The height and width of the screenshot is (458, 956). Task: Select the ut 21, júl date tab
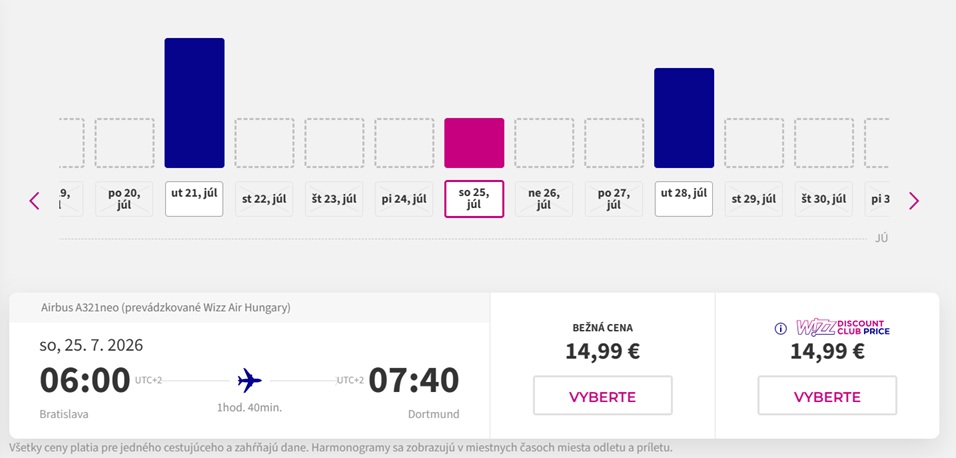pos(194,199)
